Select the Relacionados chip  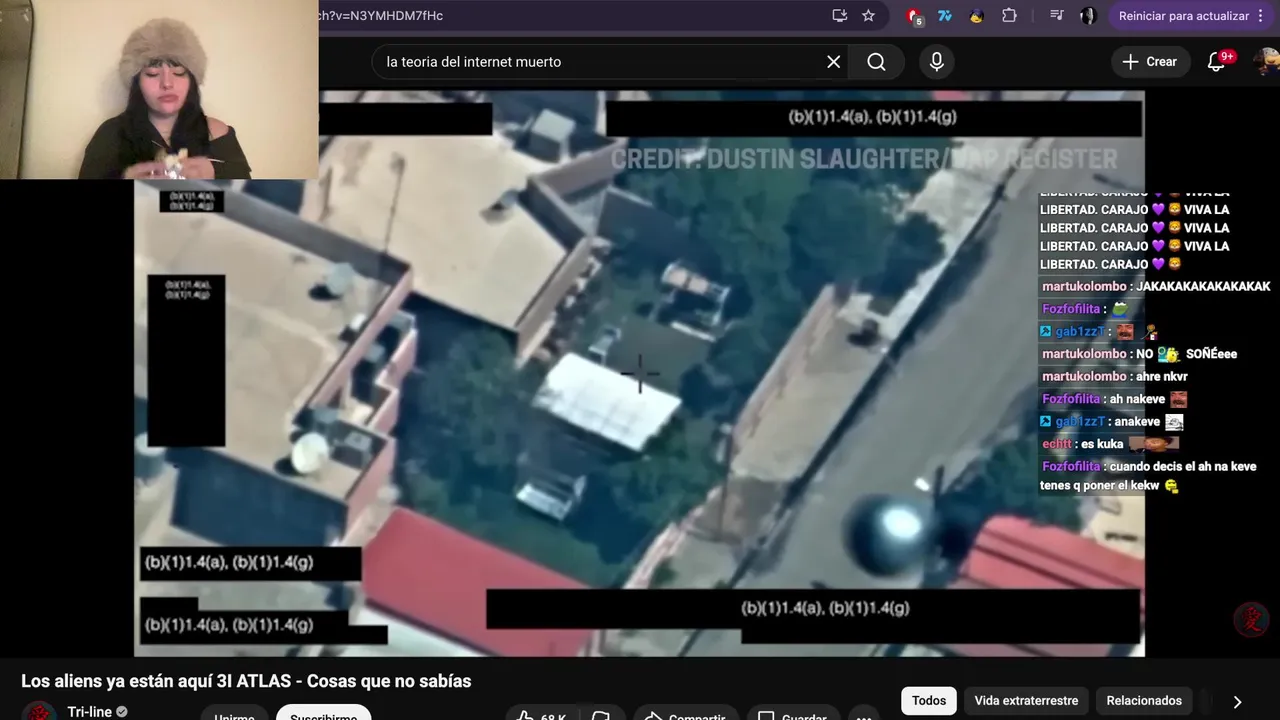coord(1144,701)
